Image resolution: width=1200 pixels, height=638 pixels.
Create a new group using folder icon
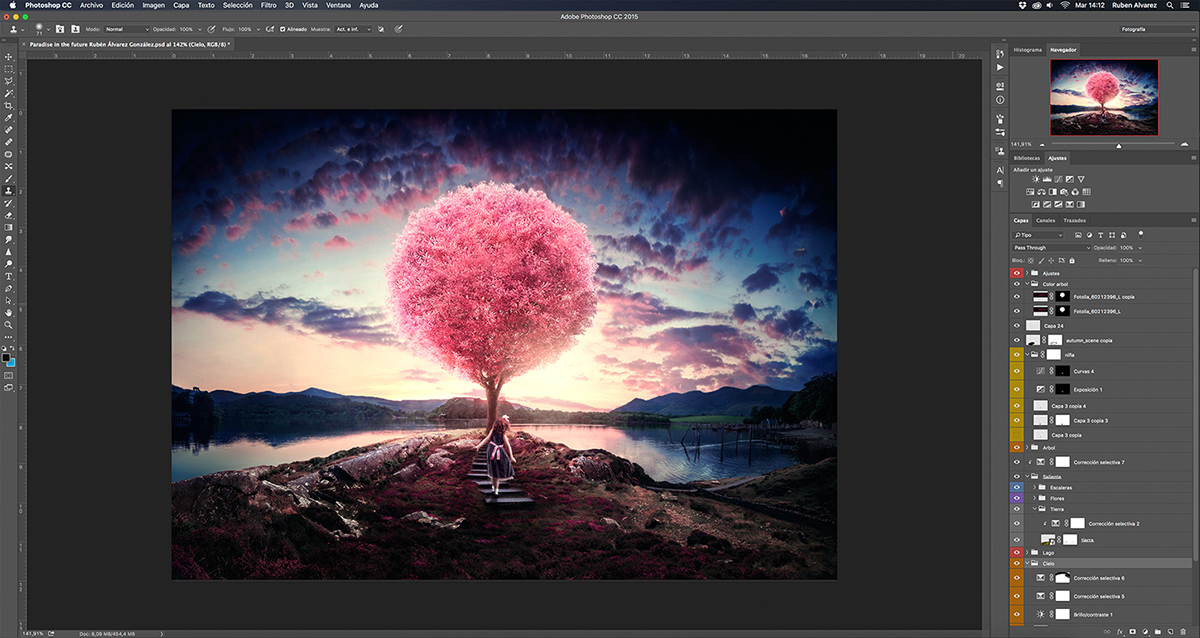(x=1157, y=632)
